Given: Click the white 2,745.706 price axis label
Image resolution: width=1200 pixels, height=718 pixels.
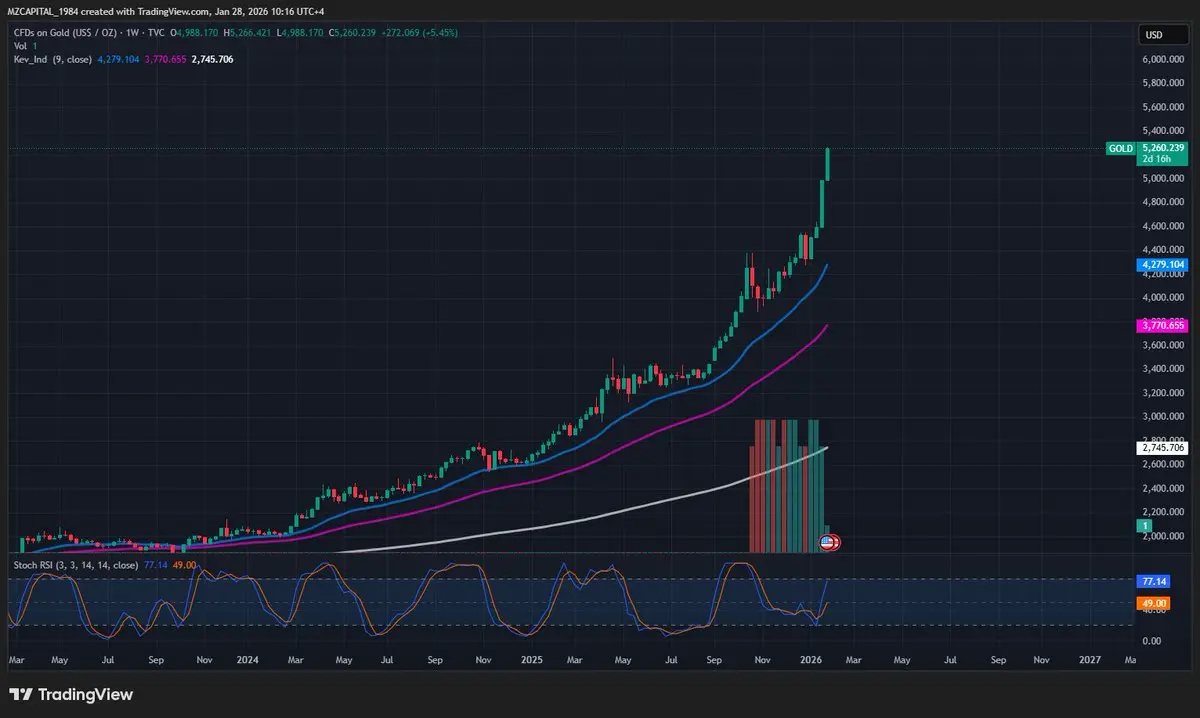Looking at the screenshot, I should coord(1163,449).
